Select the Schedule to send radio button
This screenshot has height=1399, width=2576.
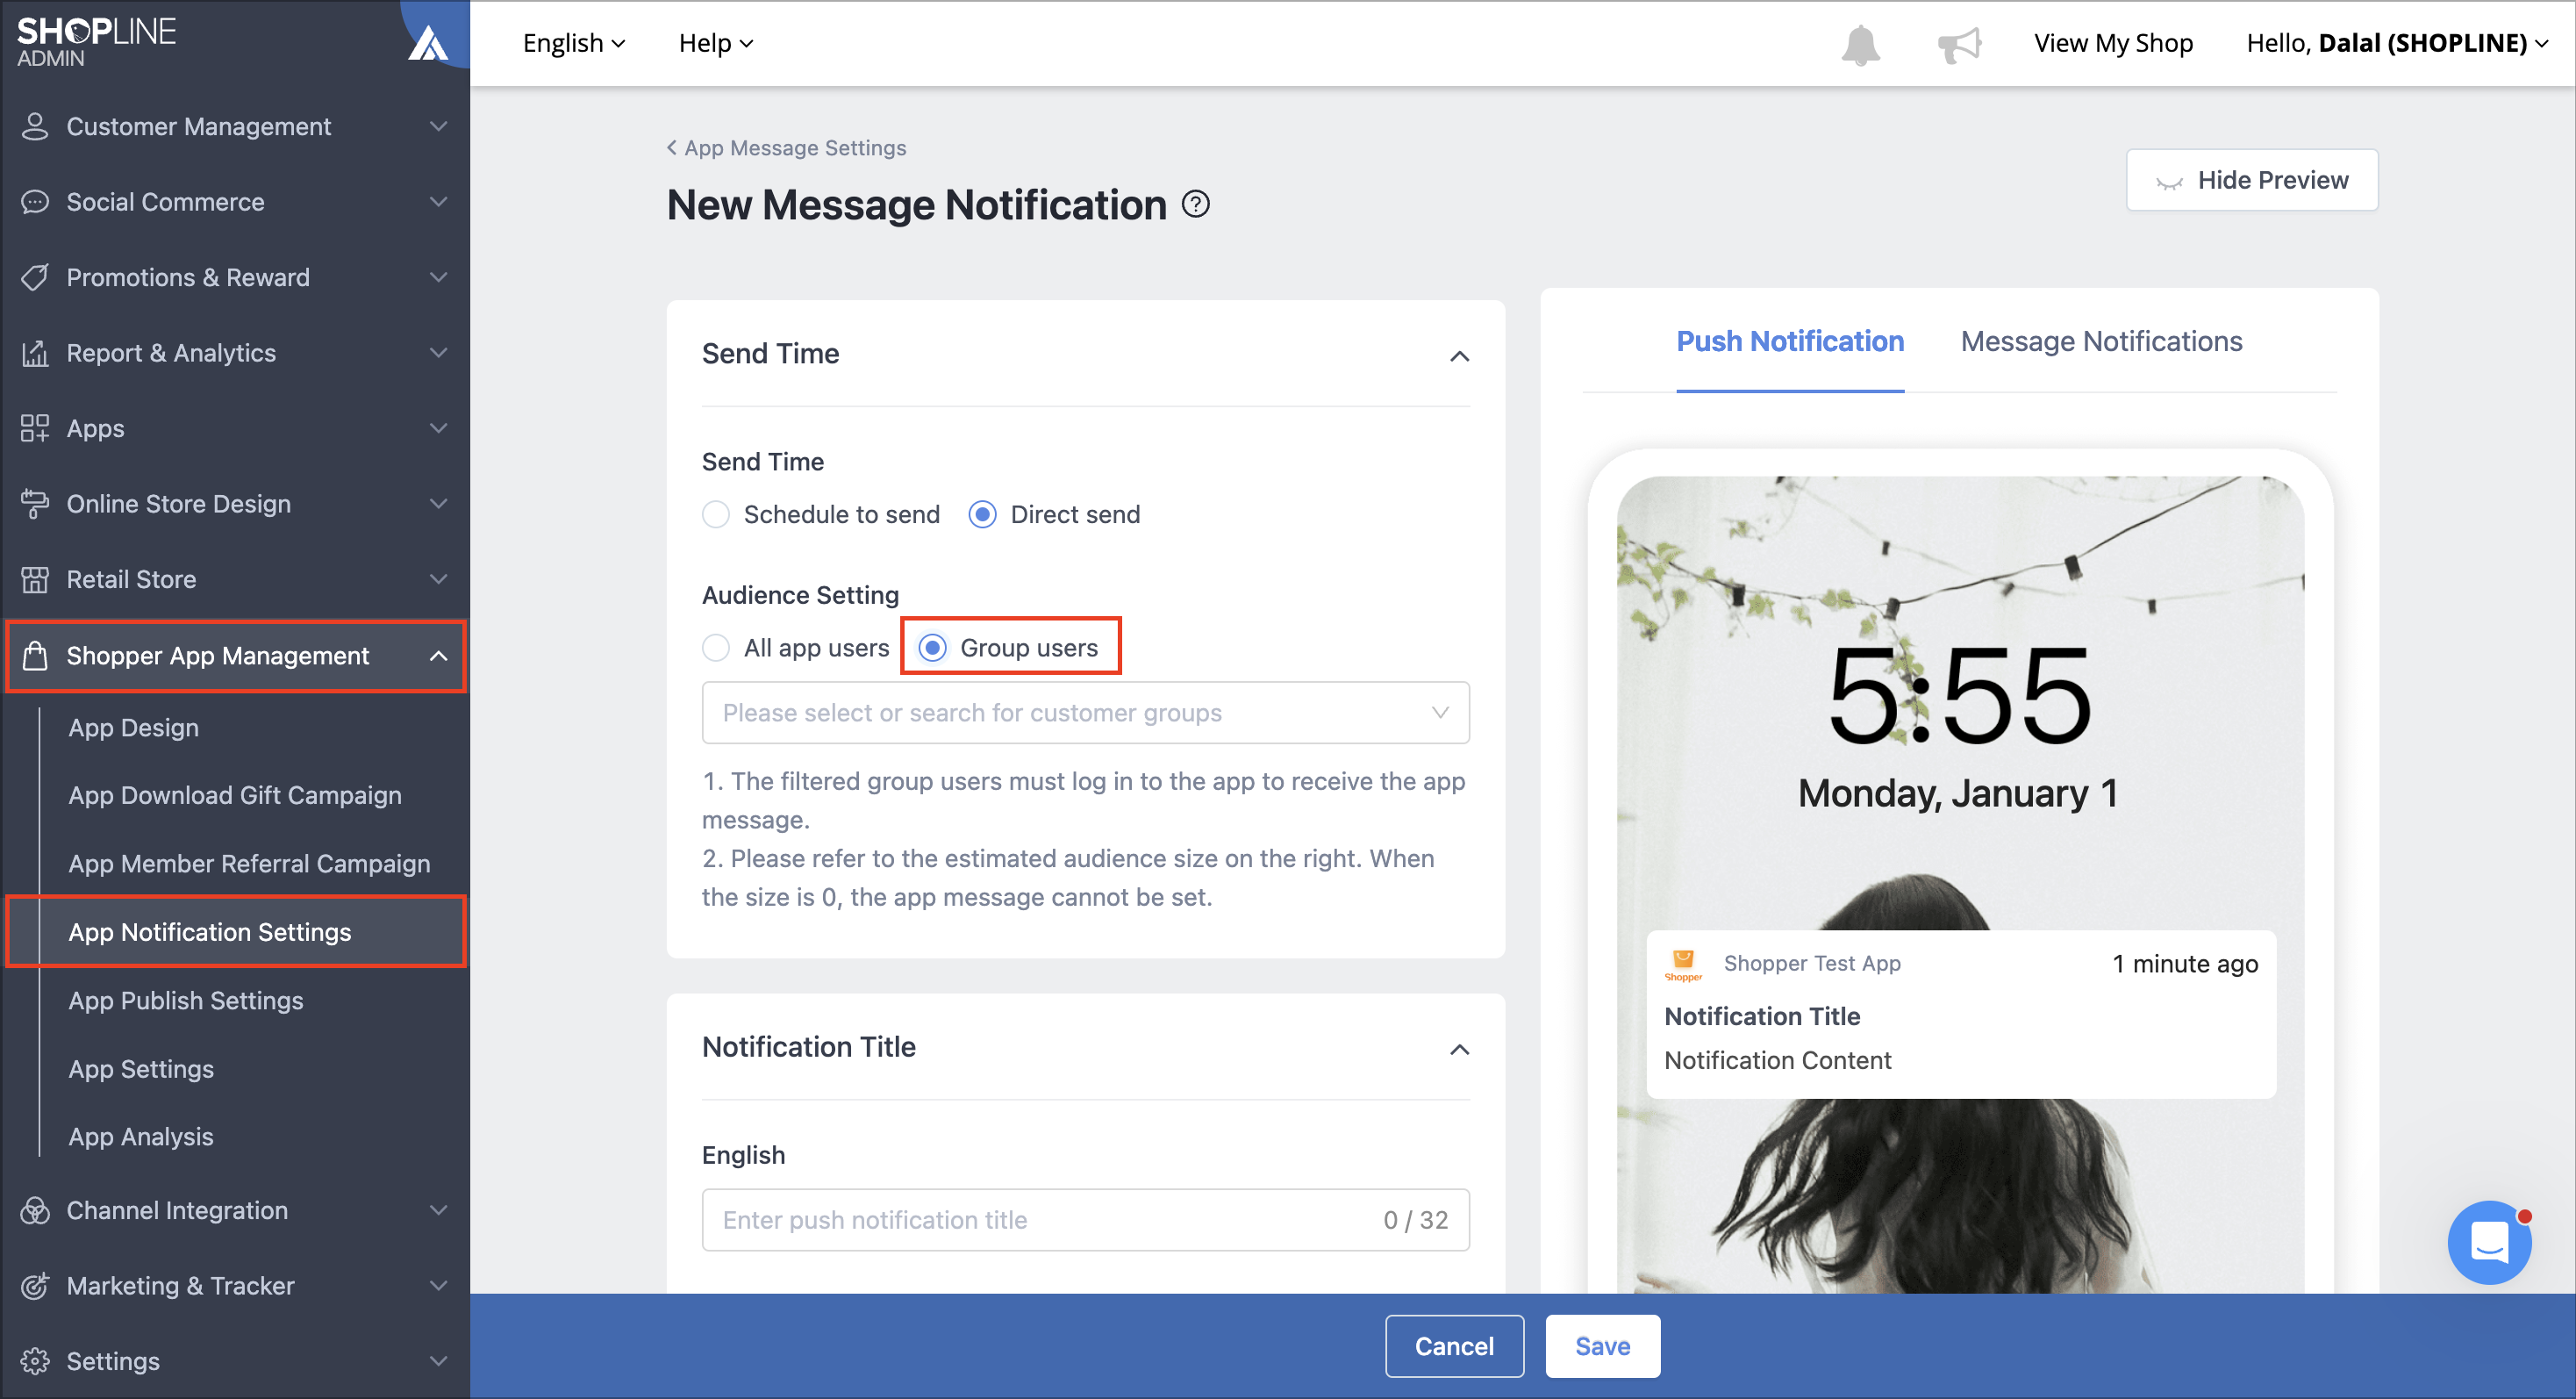pos(716,514)
